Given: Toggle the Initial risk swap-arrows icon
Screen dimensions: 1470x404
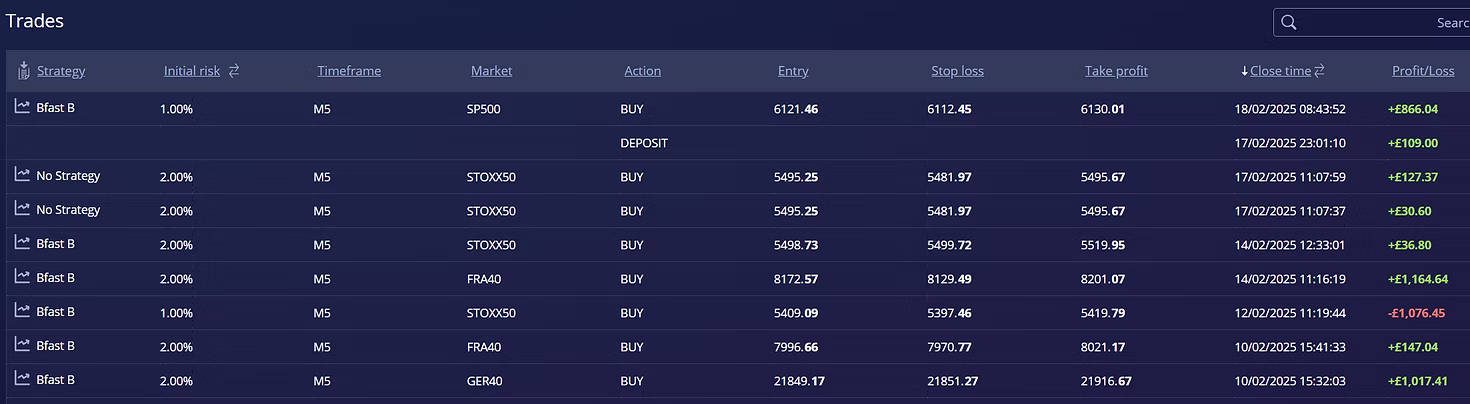Looking at the screenshot, I should (234, 71).
